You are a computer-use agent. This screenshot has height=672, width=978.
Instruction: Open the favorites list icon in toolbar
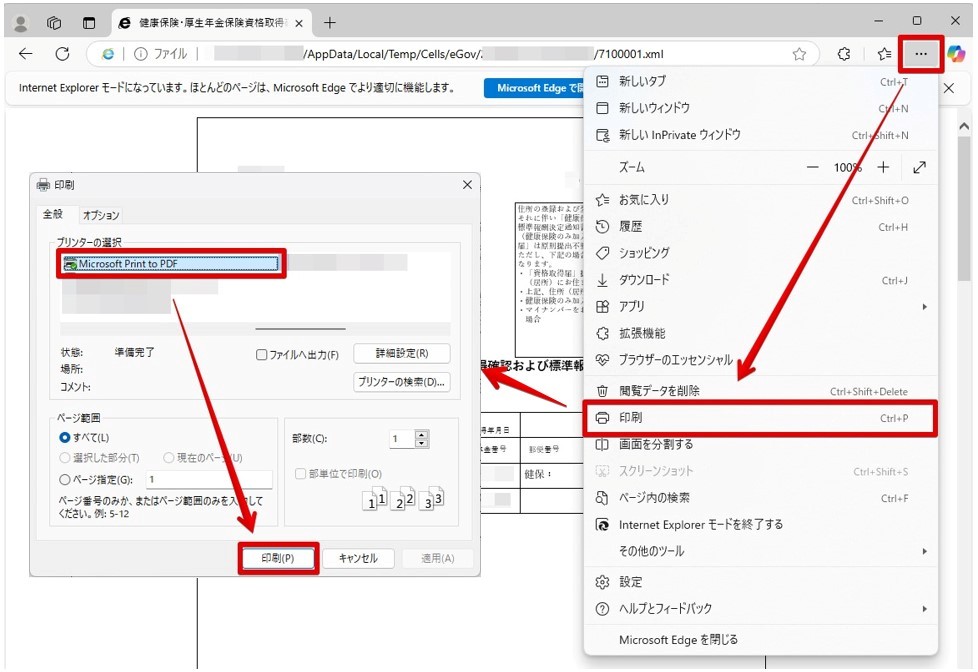click(x=884, y=54)
